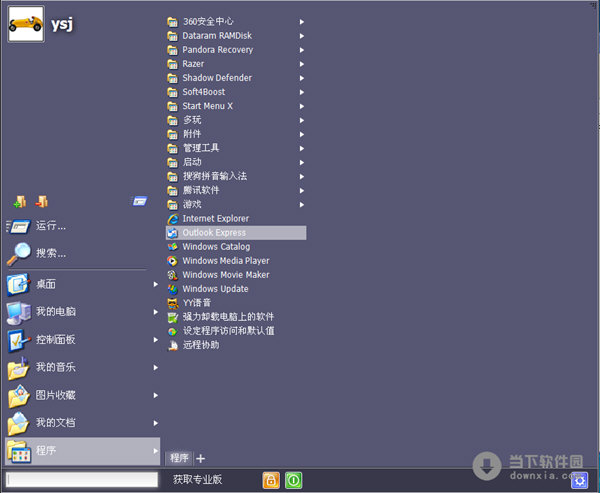Launch Outlook Express from its icon

click(x=173, y=233)
